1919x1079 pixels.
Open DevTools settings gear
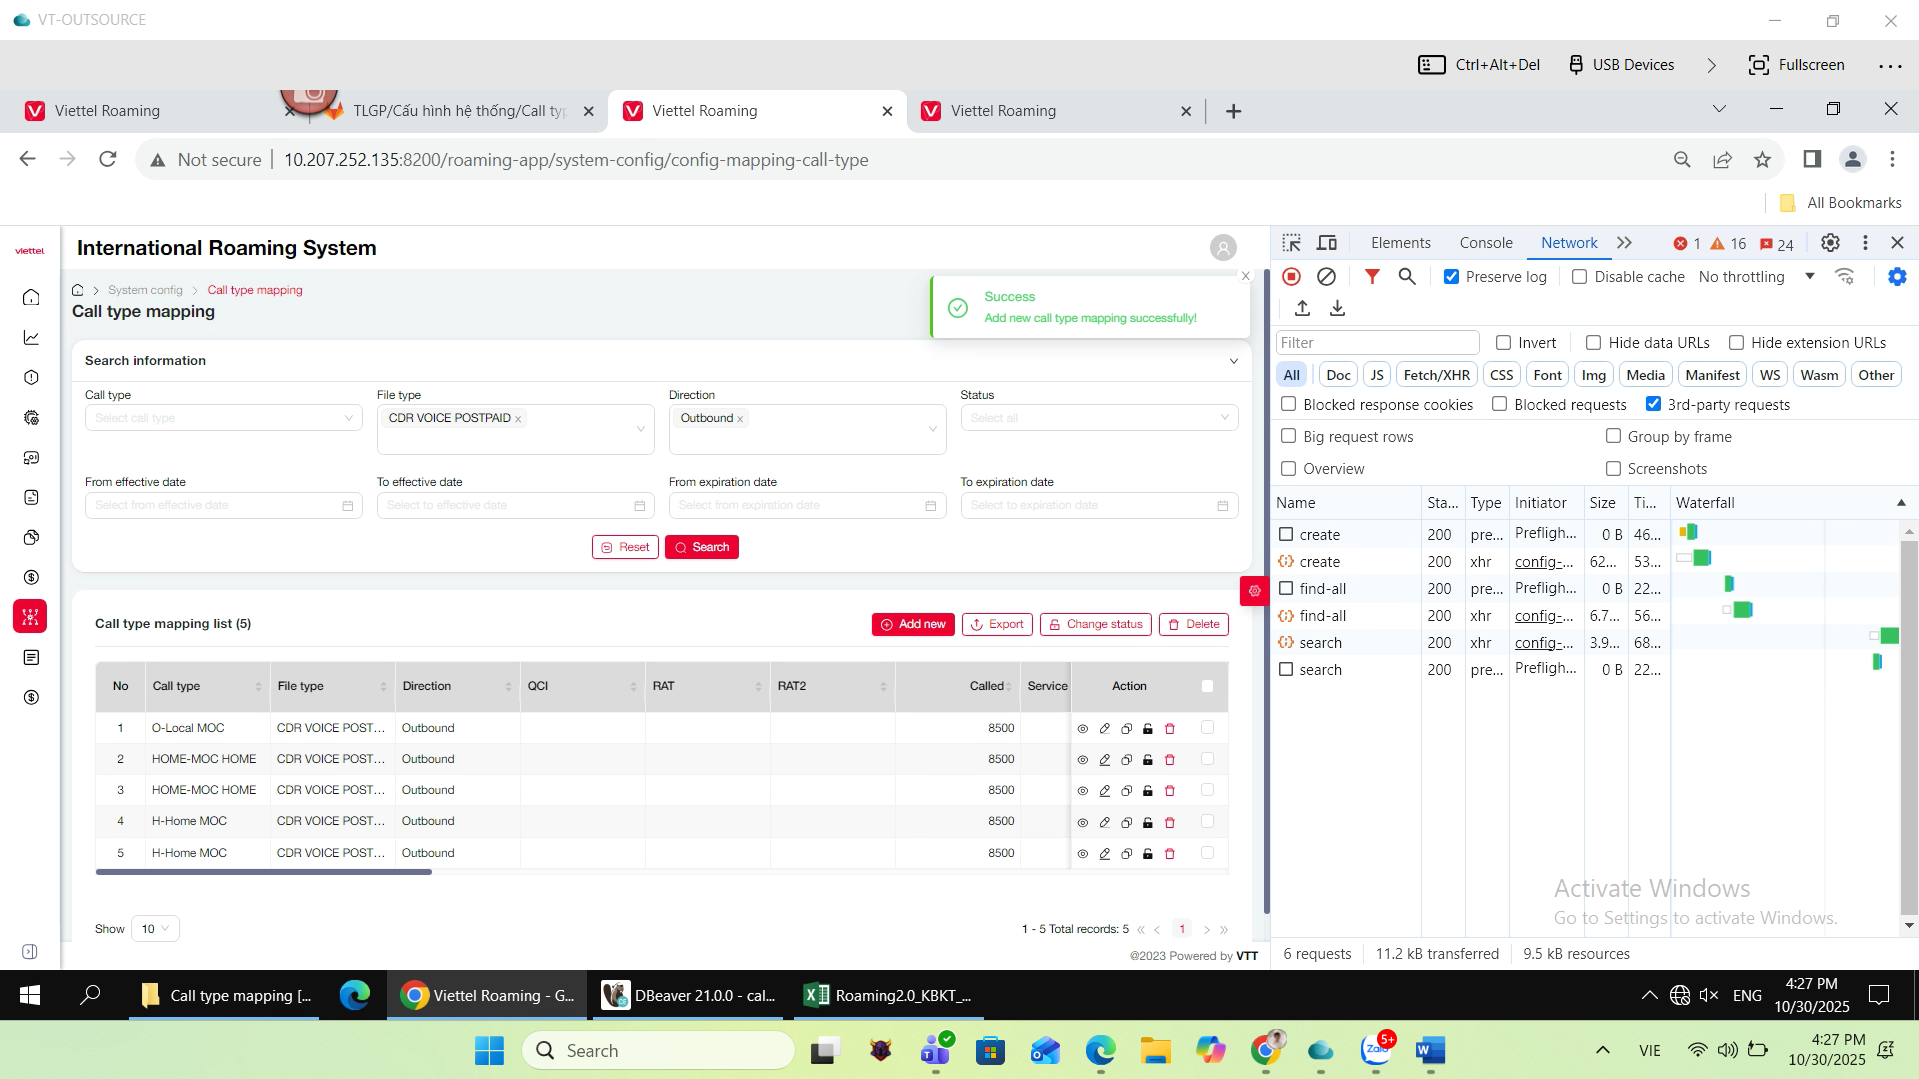(1829, 243)
